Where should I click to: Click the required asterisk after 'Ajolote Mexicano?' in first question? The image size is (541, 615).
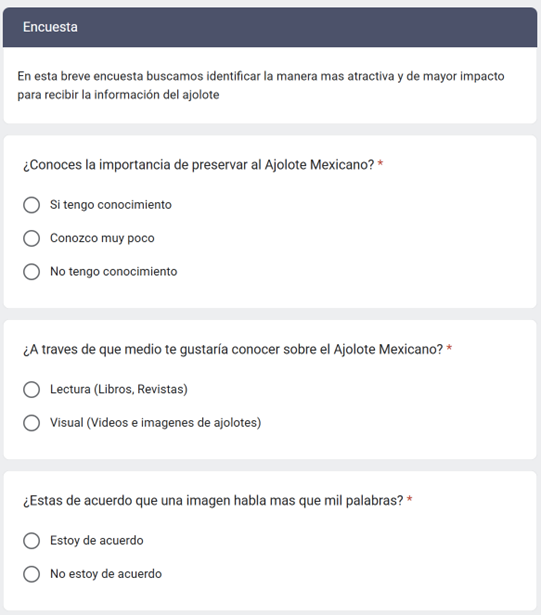[380, 163]
